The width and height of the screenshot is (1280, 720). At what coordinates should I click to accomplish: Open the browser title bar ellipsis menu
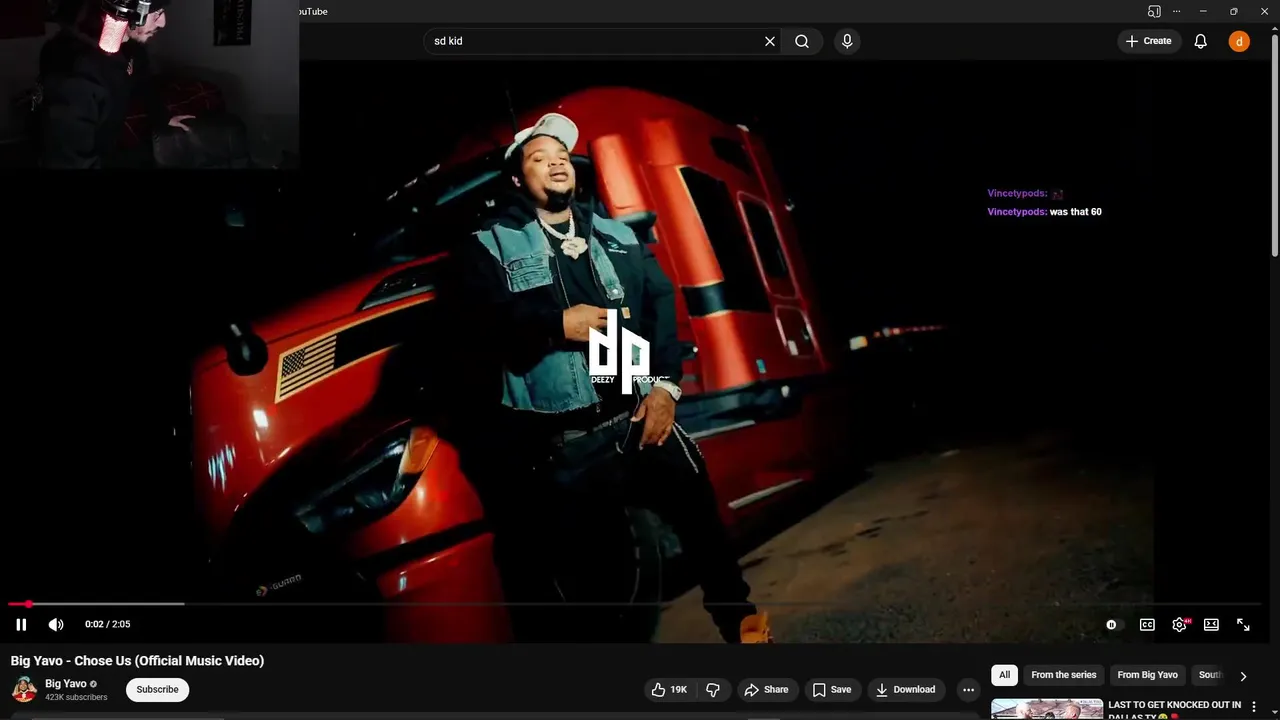click(1177, 11)
